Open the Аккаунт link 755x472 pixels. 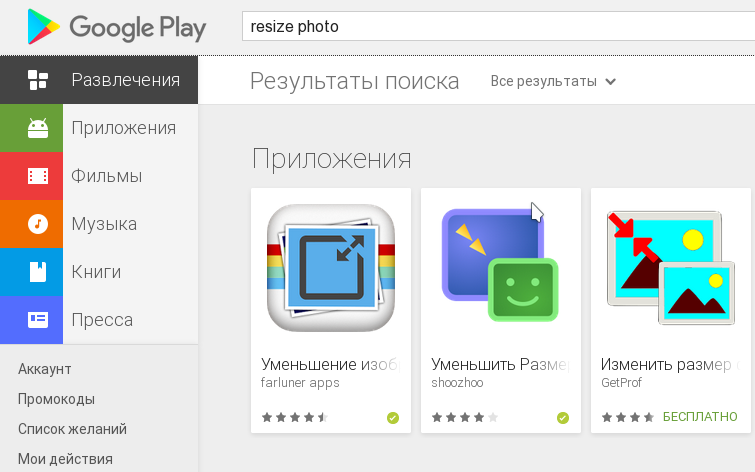point(45,369)
